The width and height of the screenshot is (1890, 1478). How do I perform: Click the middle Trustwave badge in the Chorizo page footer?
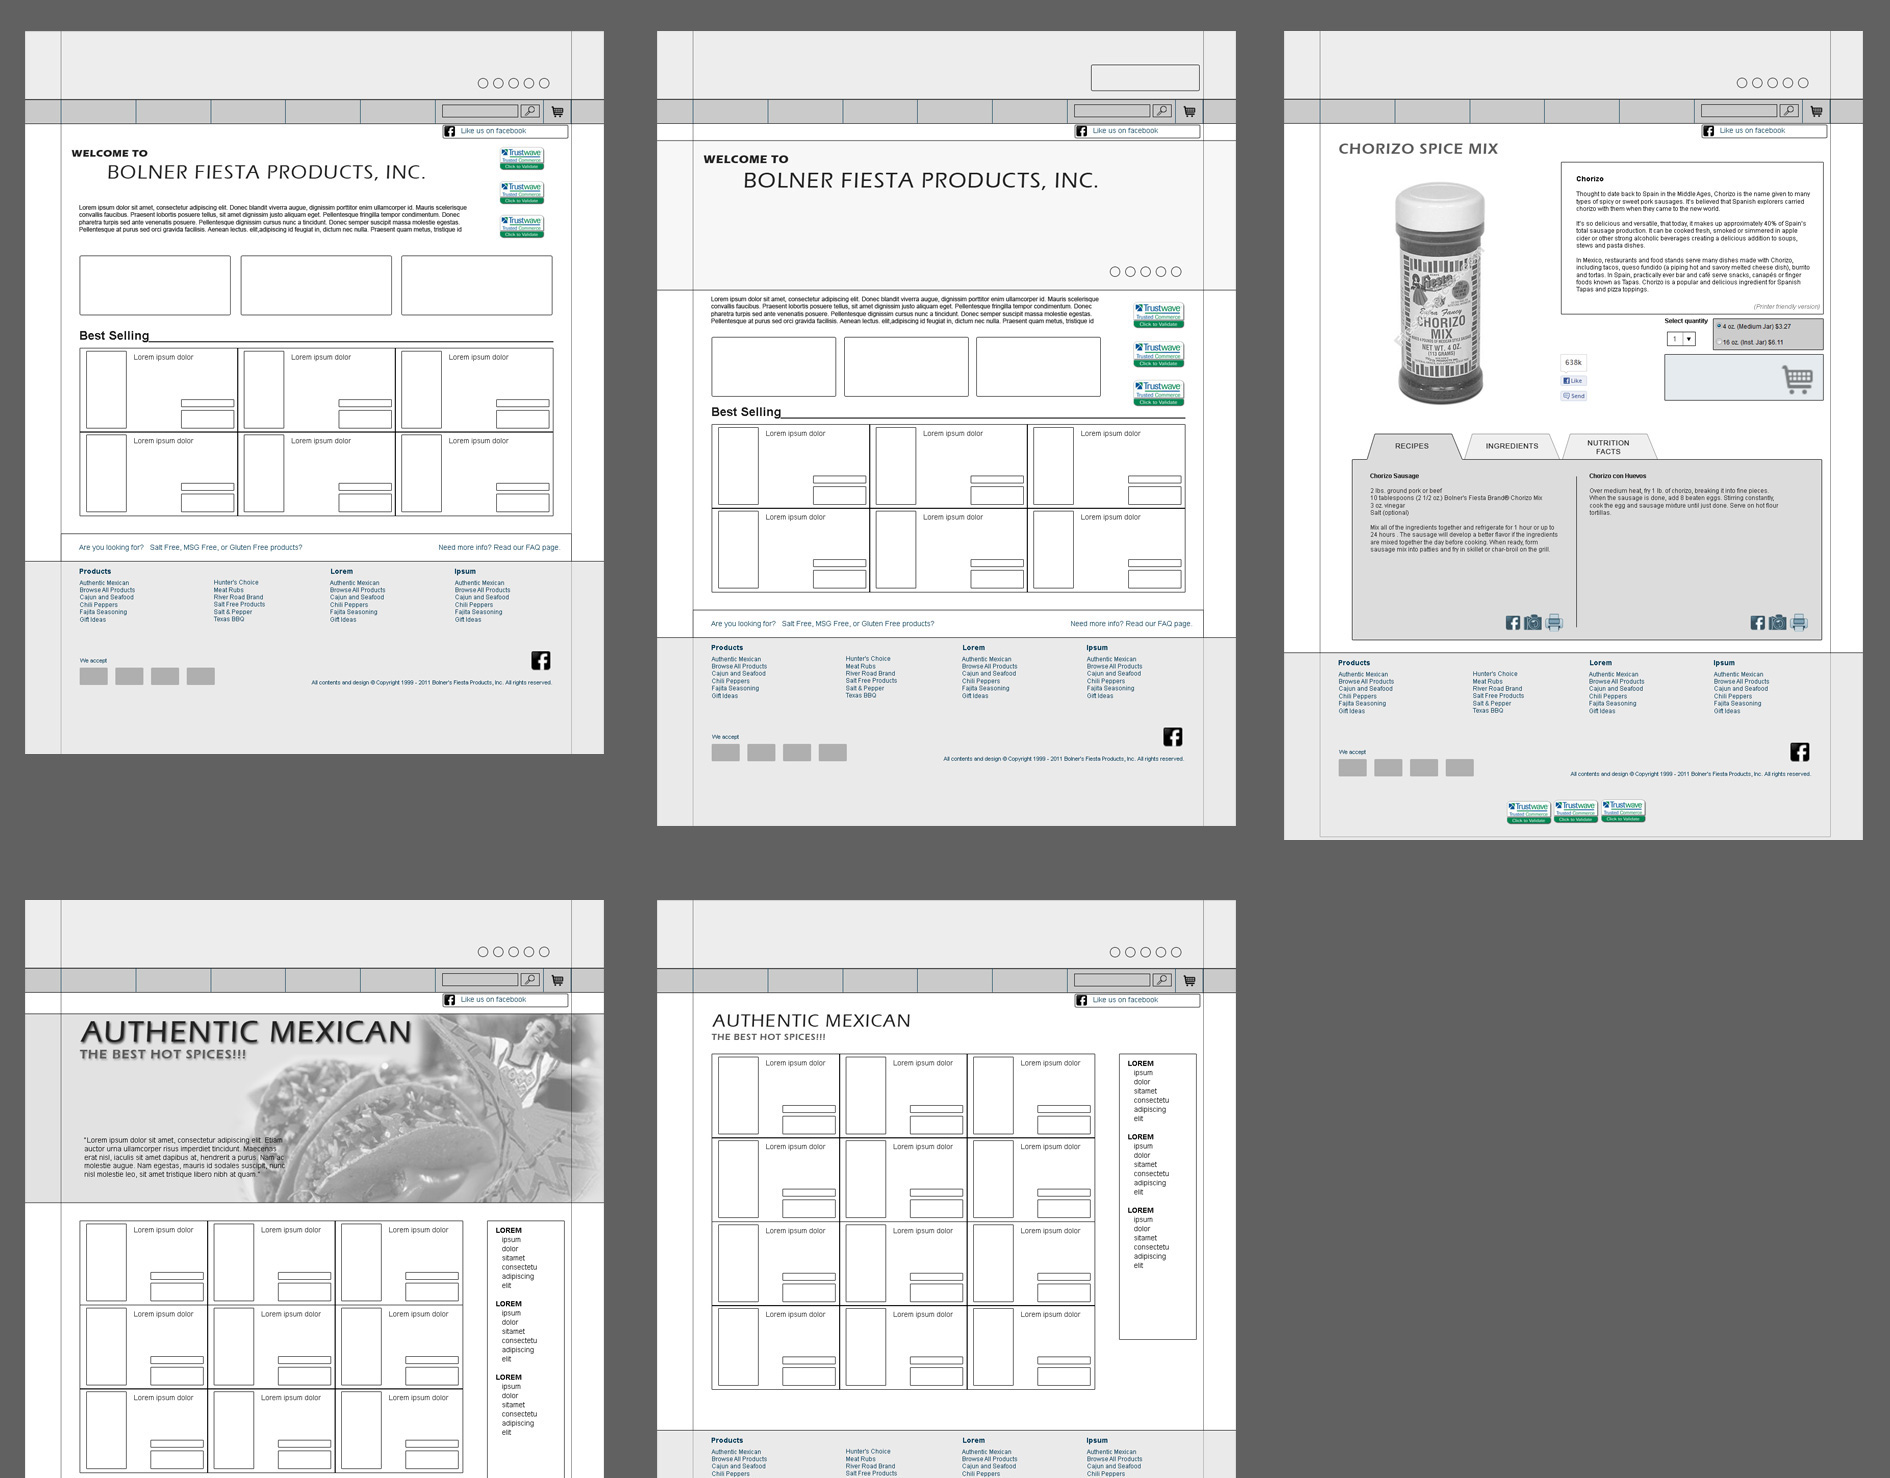(1575, 811)
